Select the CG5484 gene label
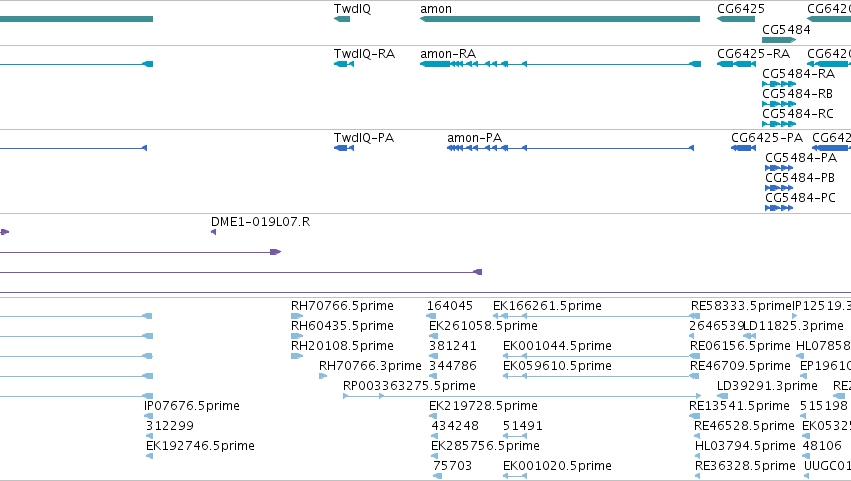The width and height of the screenshot is (851, 481). [786, 30]
